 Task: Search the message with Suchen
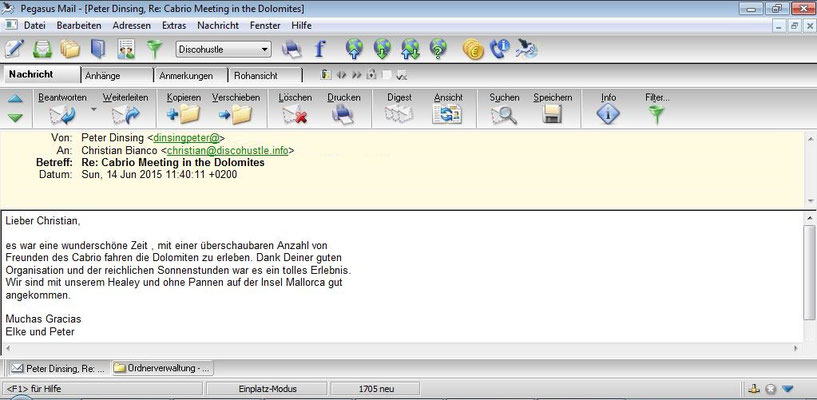point(504,109)
